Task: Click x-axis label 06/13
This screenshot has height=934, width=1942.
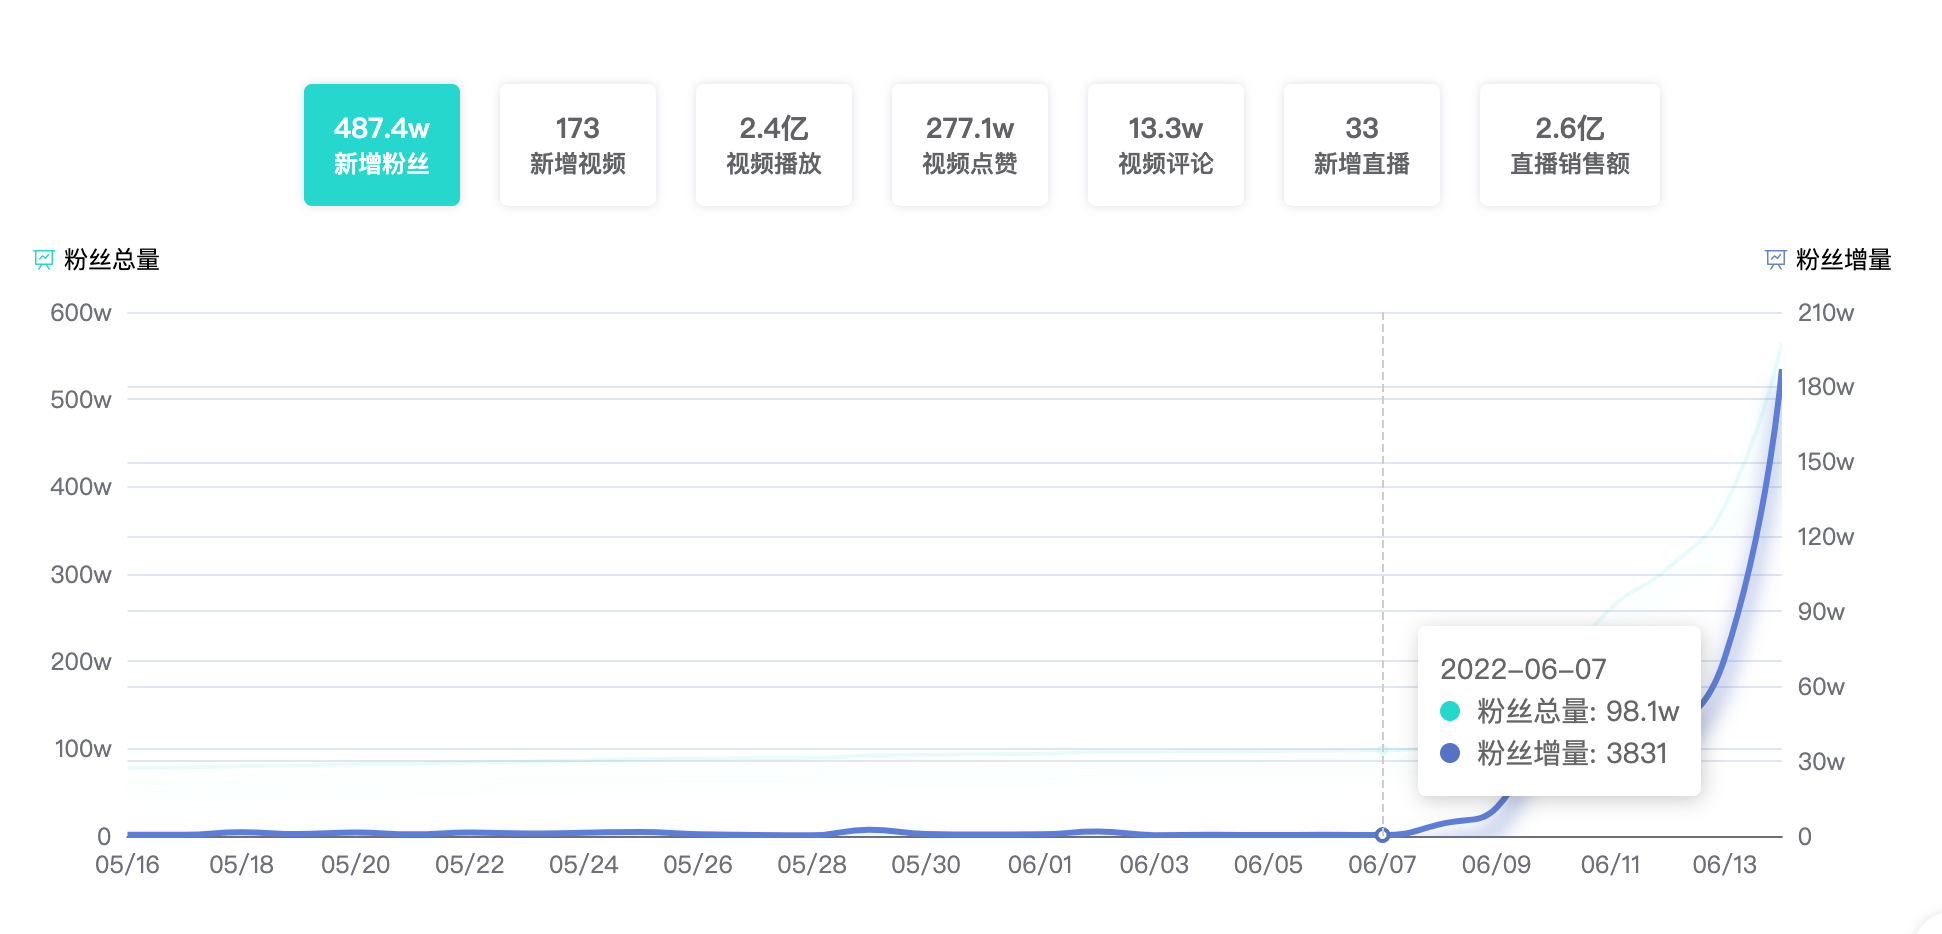Action: tap(1724, 865)
